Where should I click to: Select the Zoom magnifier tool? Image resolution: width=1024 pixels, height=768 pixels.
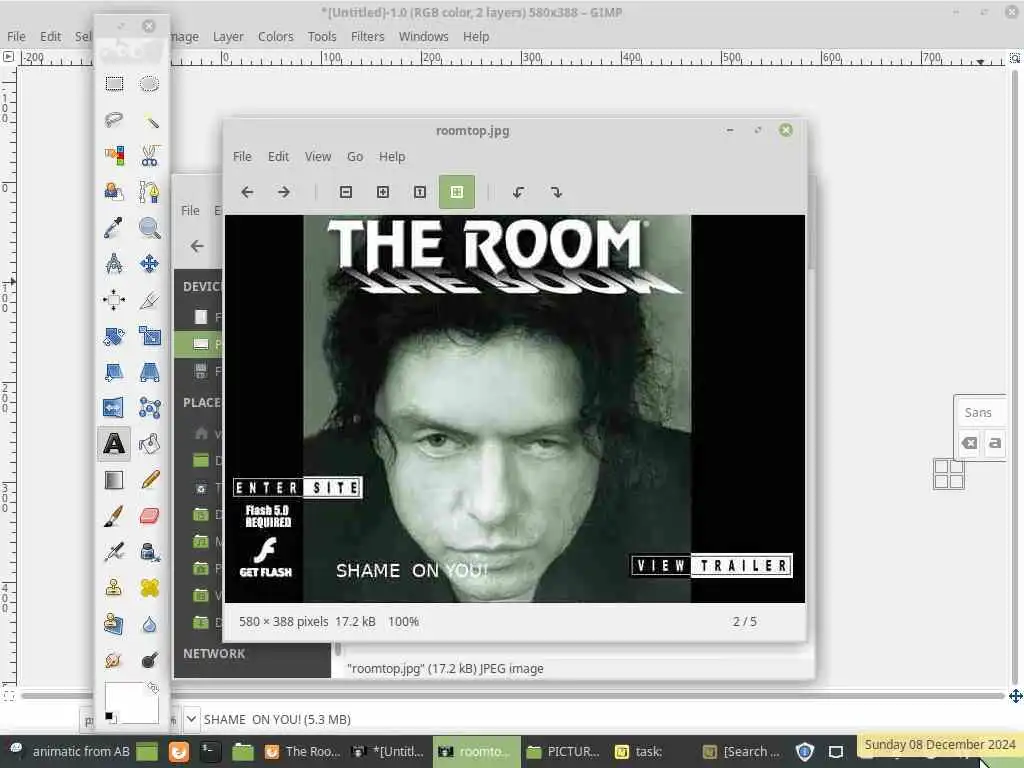(150, 228)
